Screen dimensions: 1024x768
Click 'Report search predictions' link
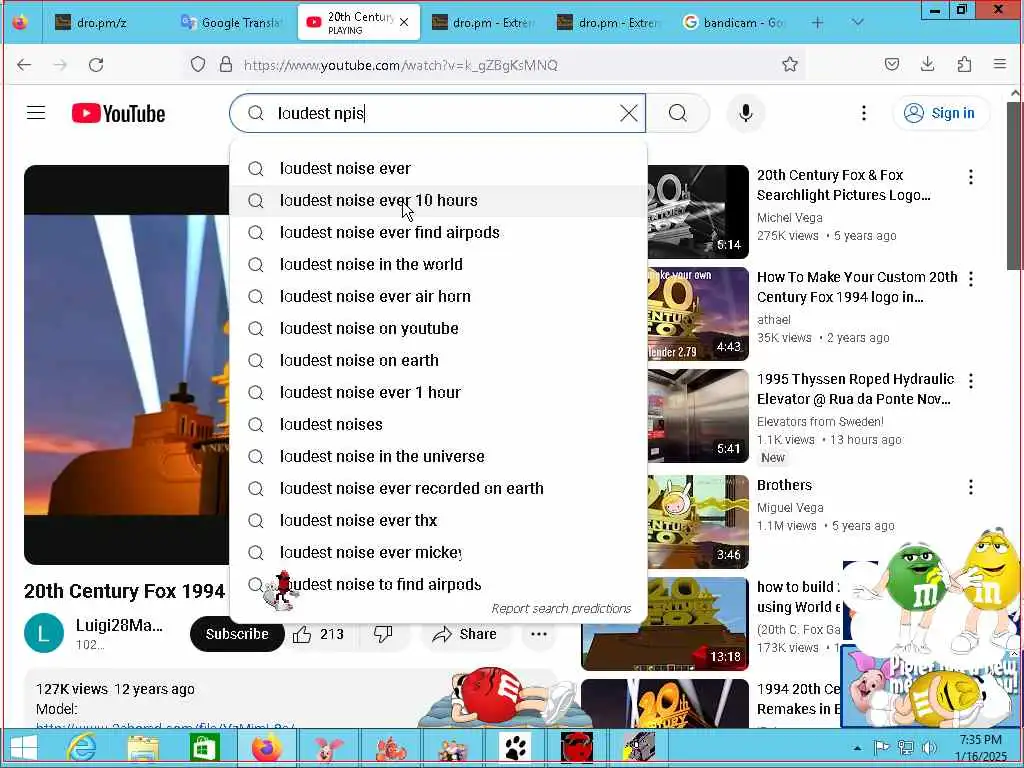[x=561, y=609]
